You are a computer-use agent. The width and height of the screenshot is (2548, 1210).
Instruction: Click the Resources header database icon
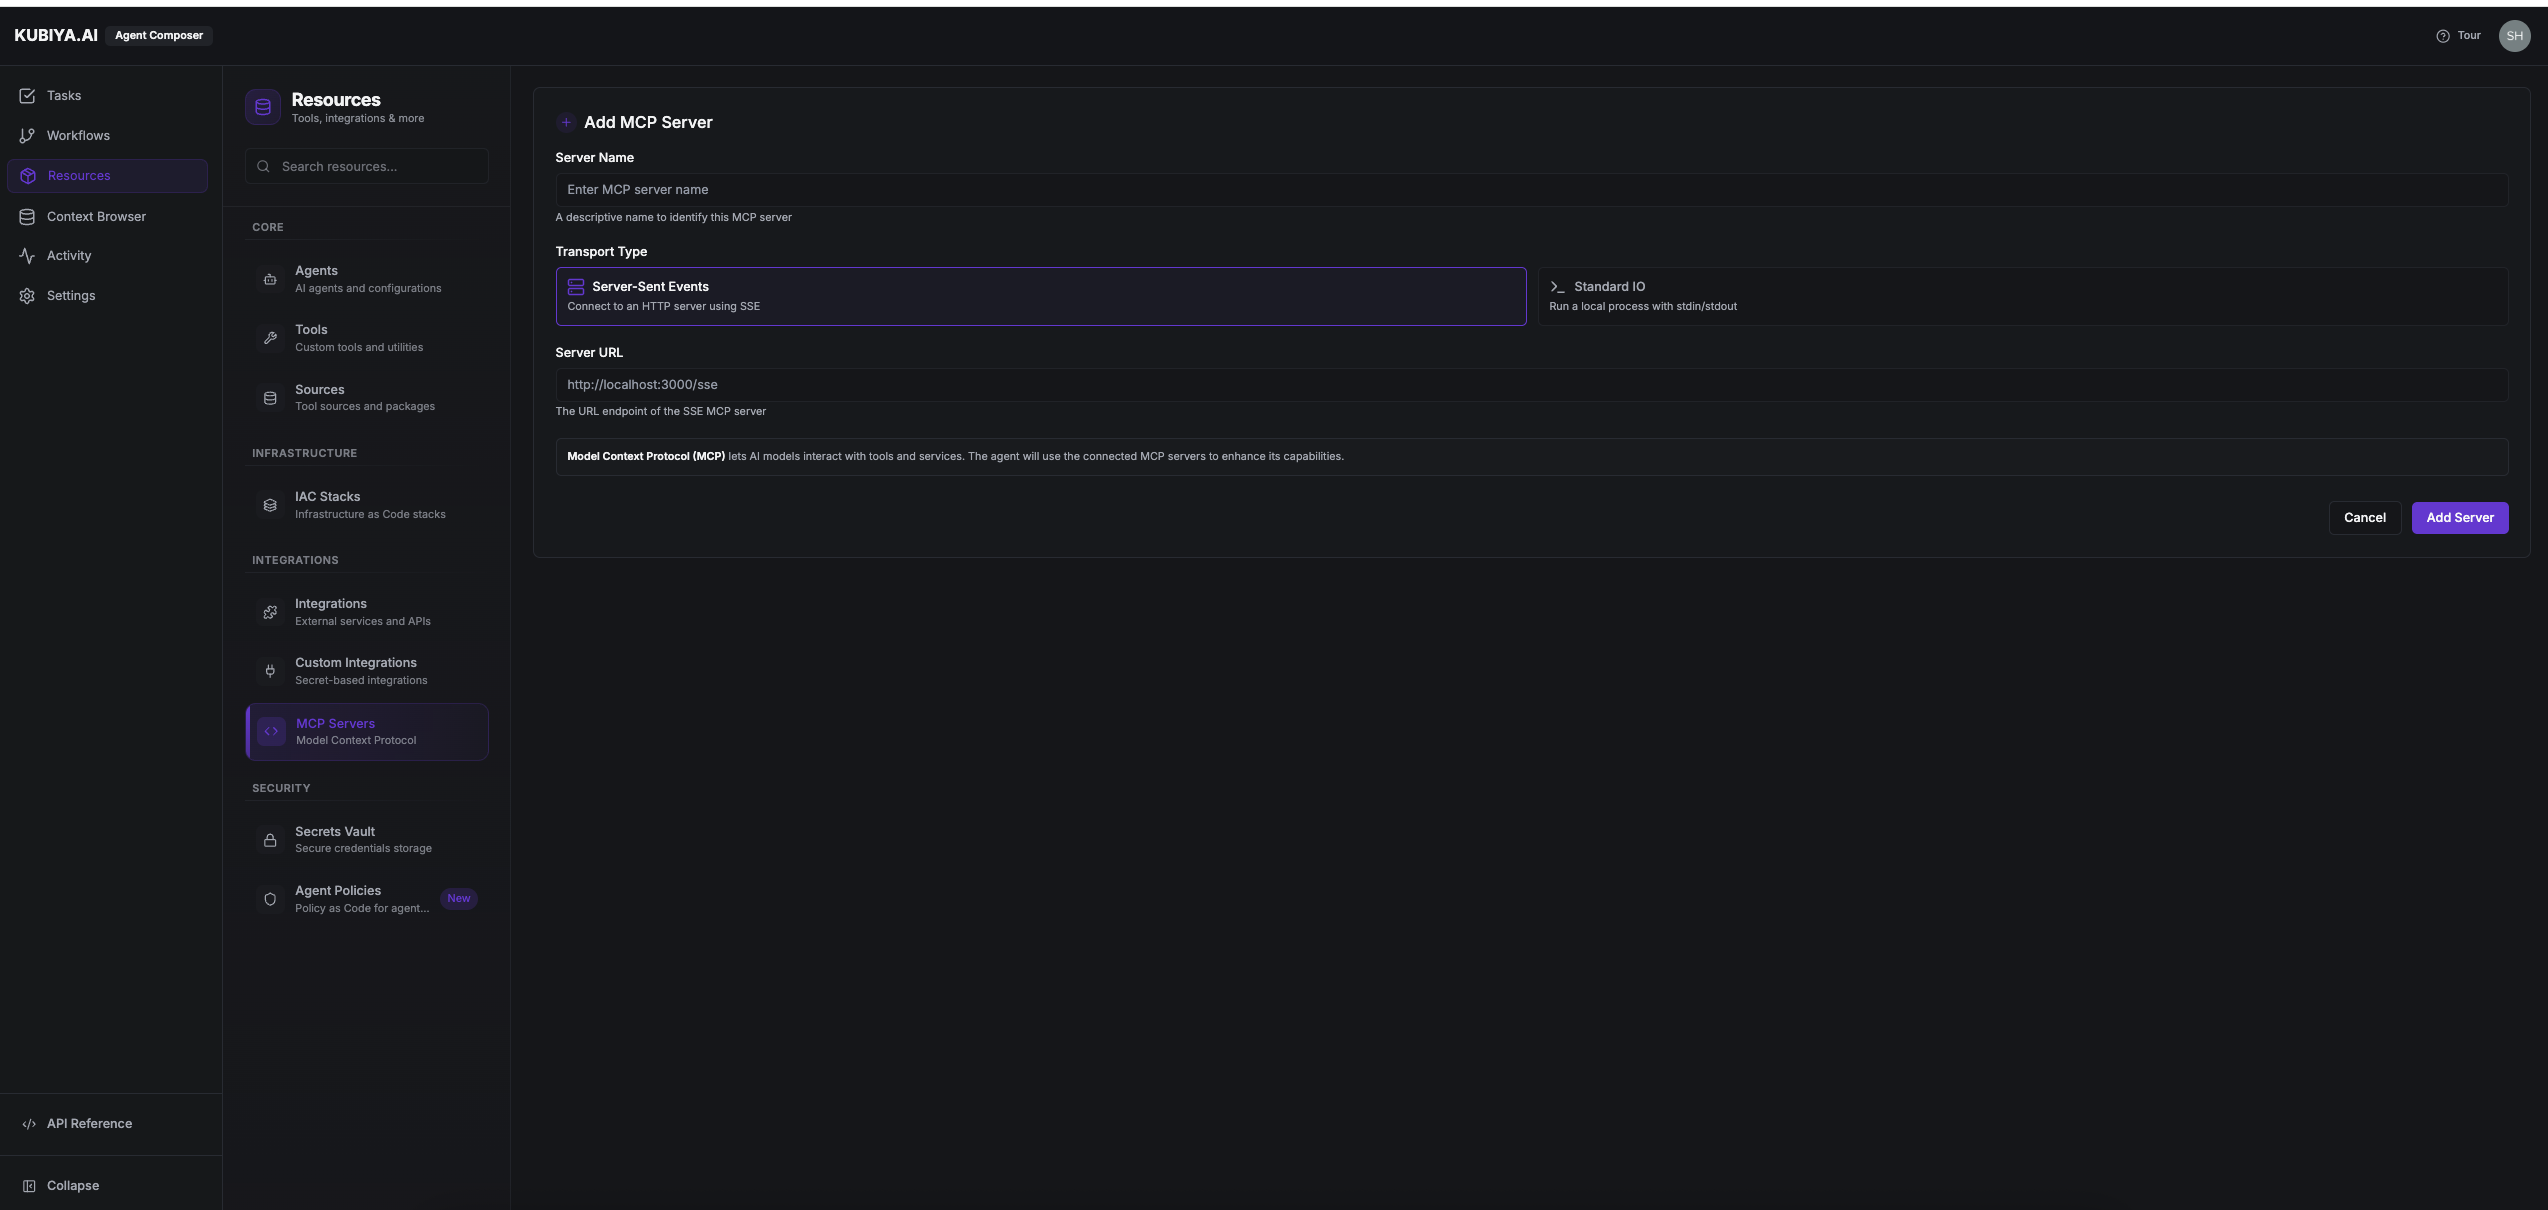tap(263, 107)
